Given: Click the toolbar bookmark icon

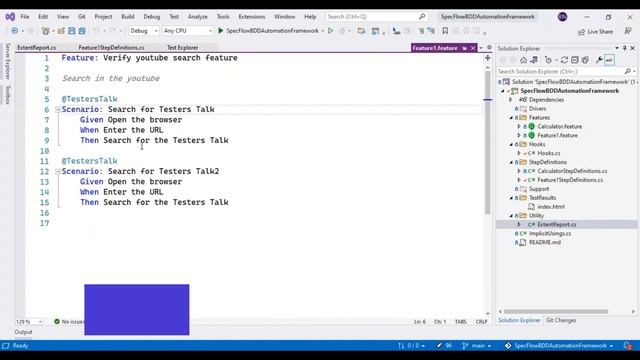Looking at the screenshot, I should (445, 31).
